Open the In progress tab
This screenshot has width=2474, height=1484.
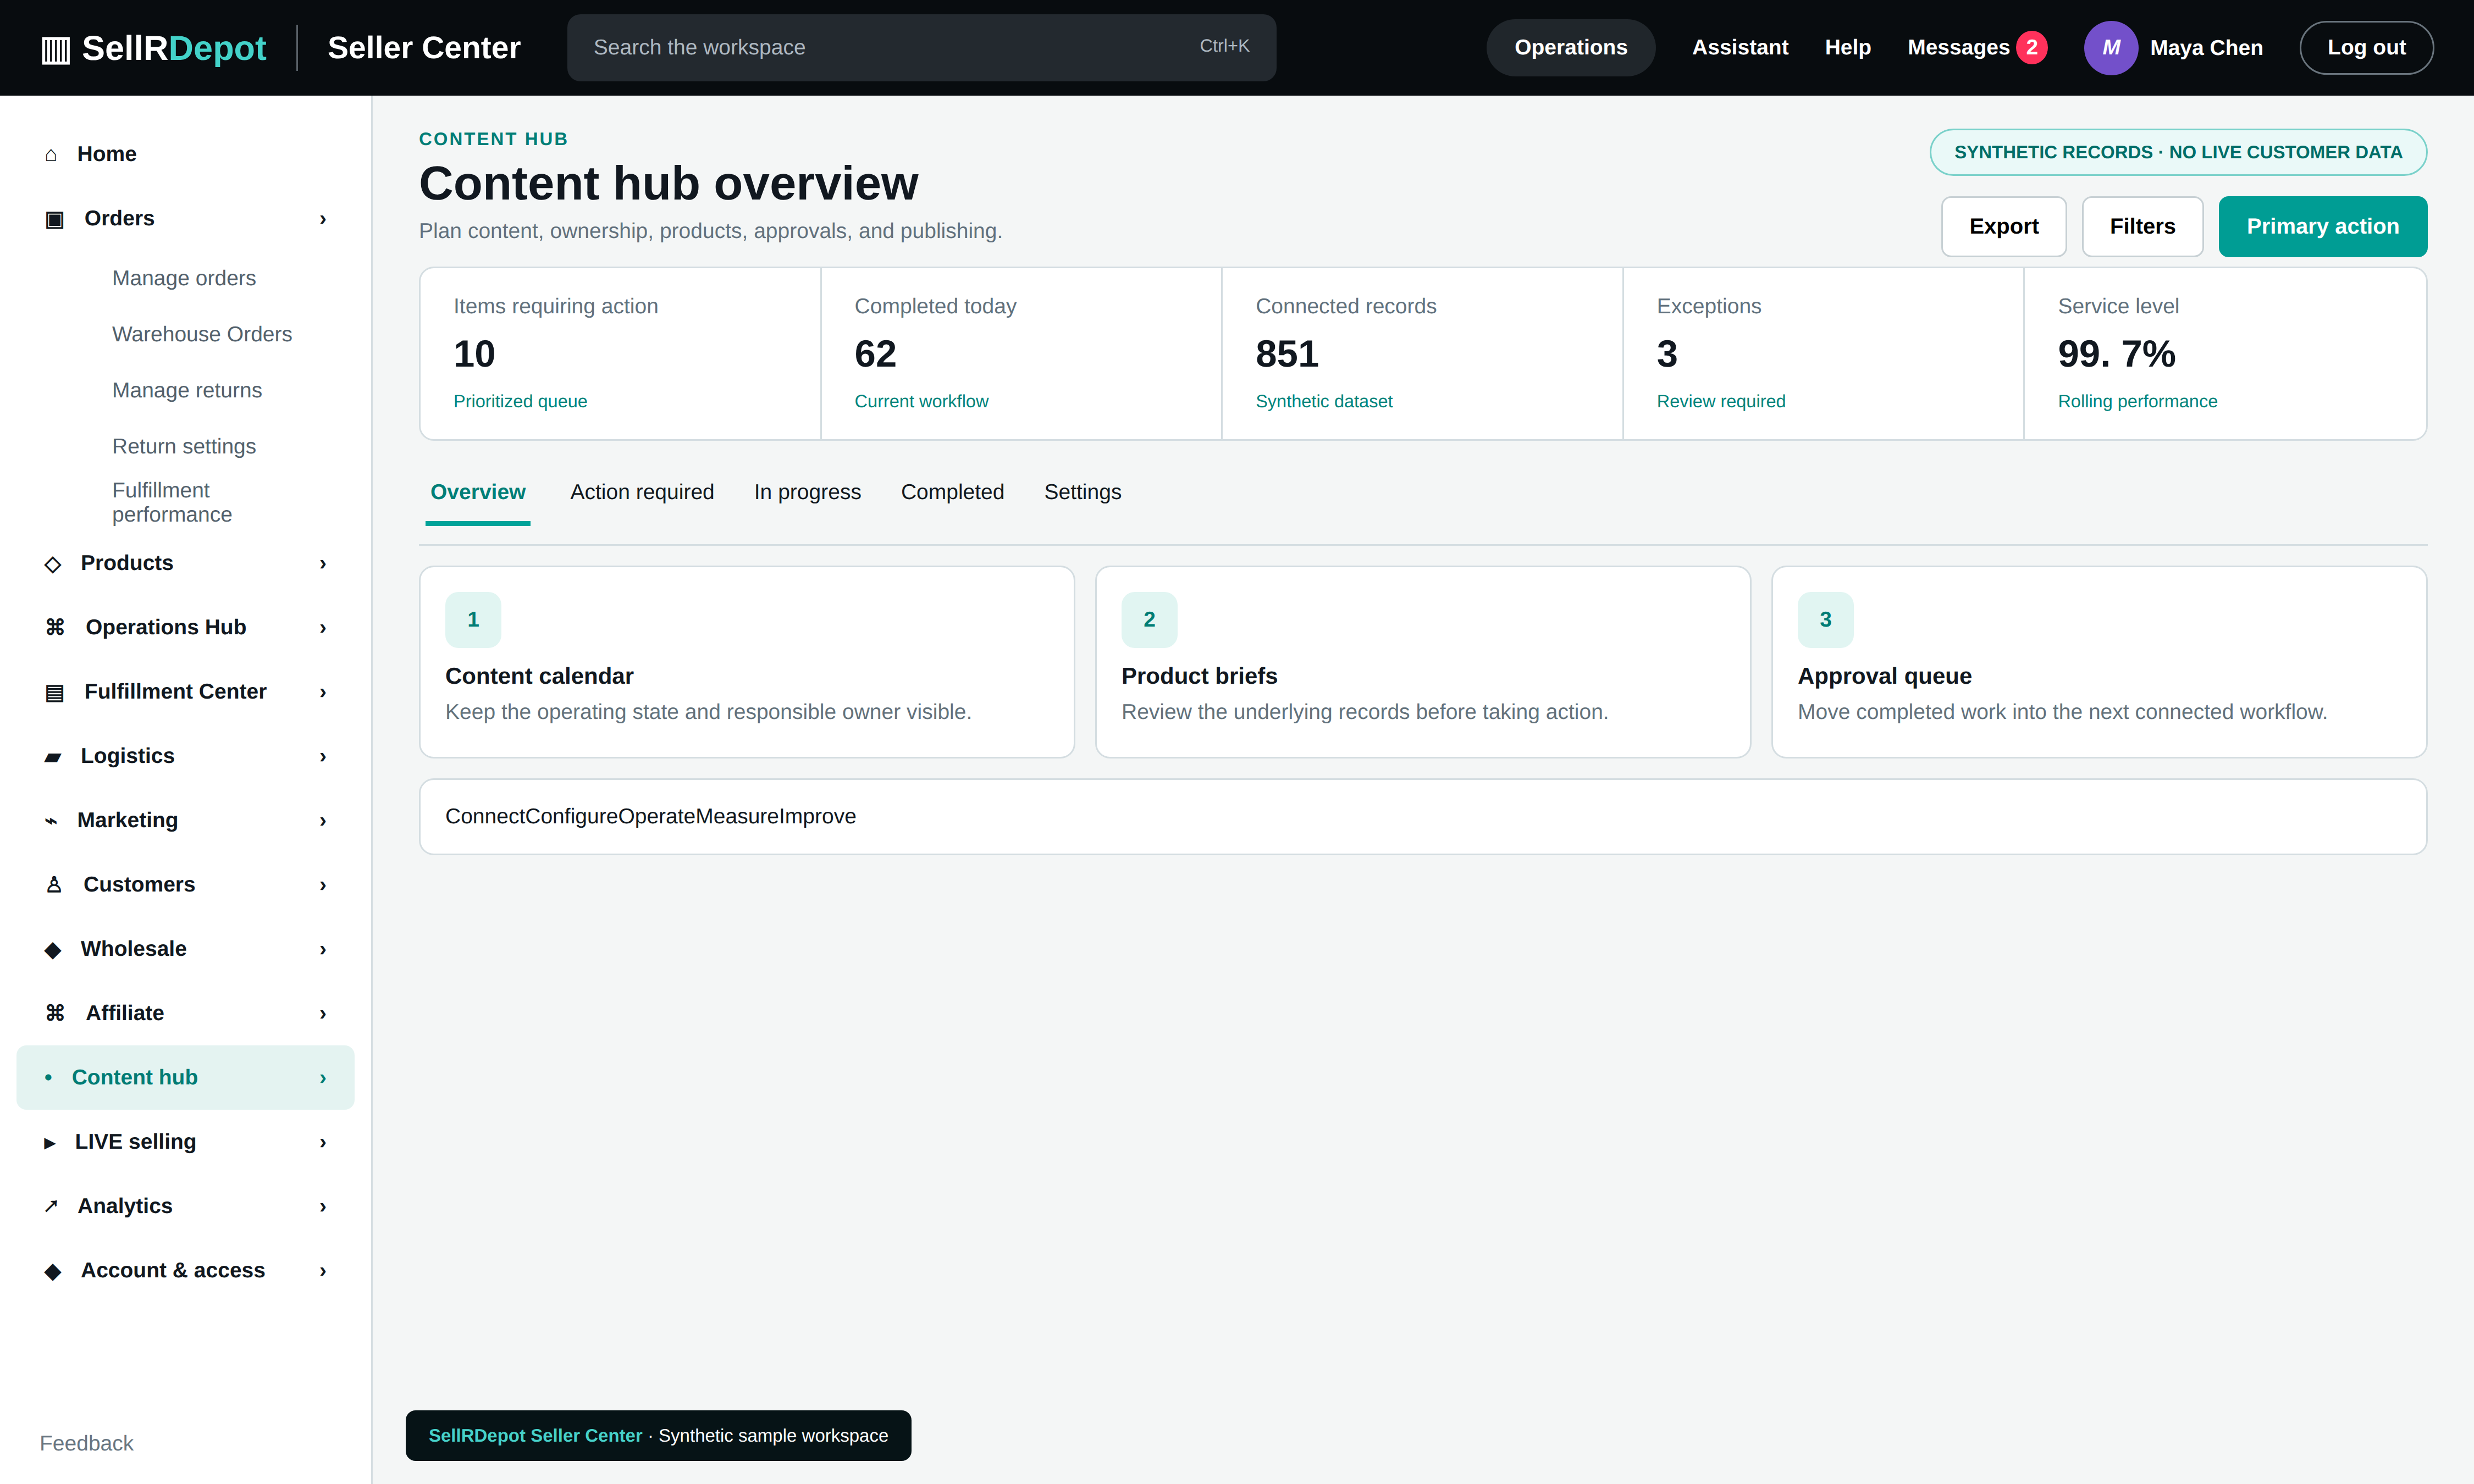807,492
